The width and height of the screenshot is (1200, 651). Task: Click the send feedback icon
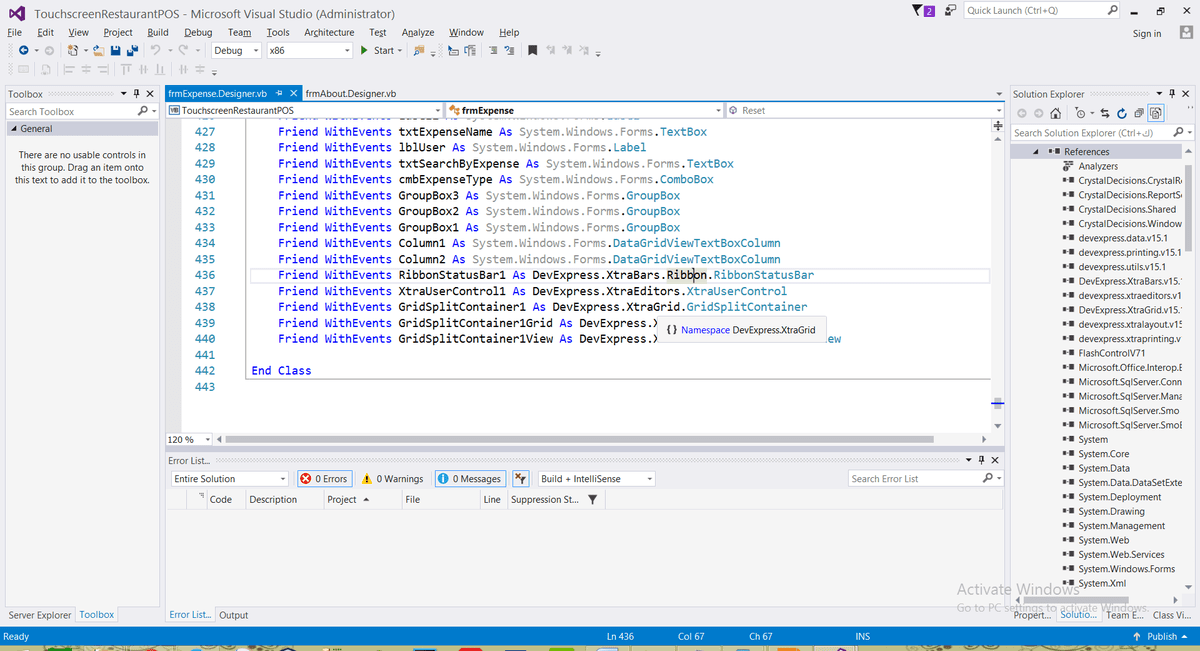click(x=950, y=11)
